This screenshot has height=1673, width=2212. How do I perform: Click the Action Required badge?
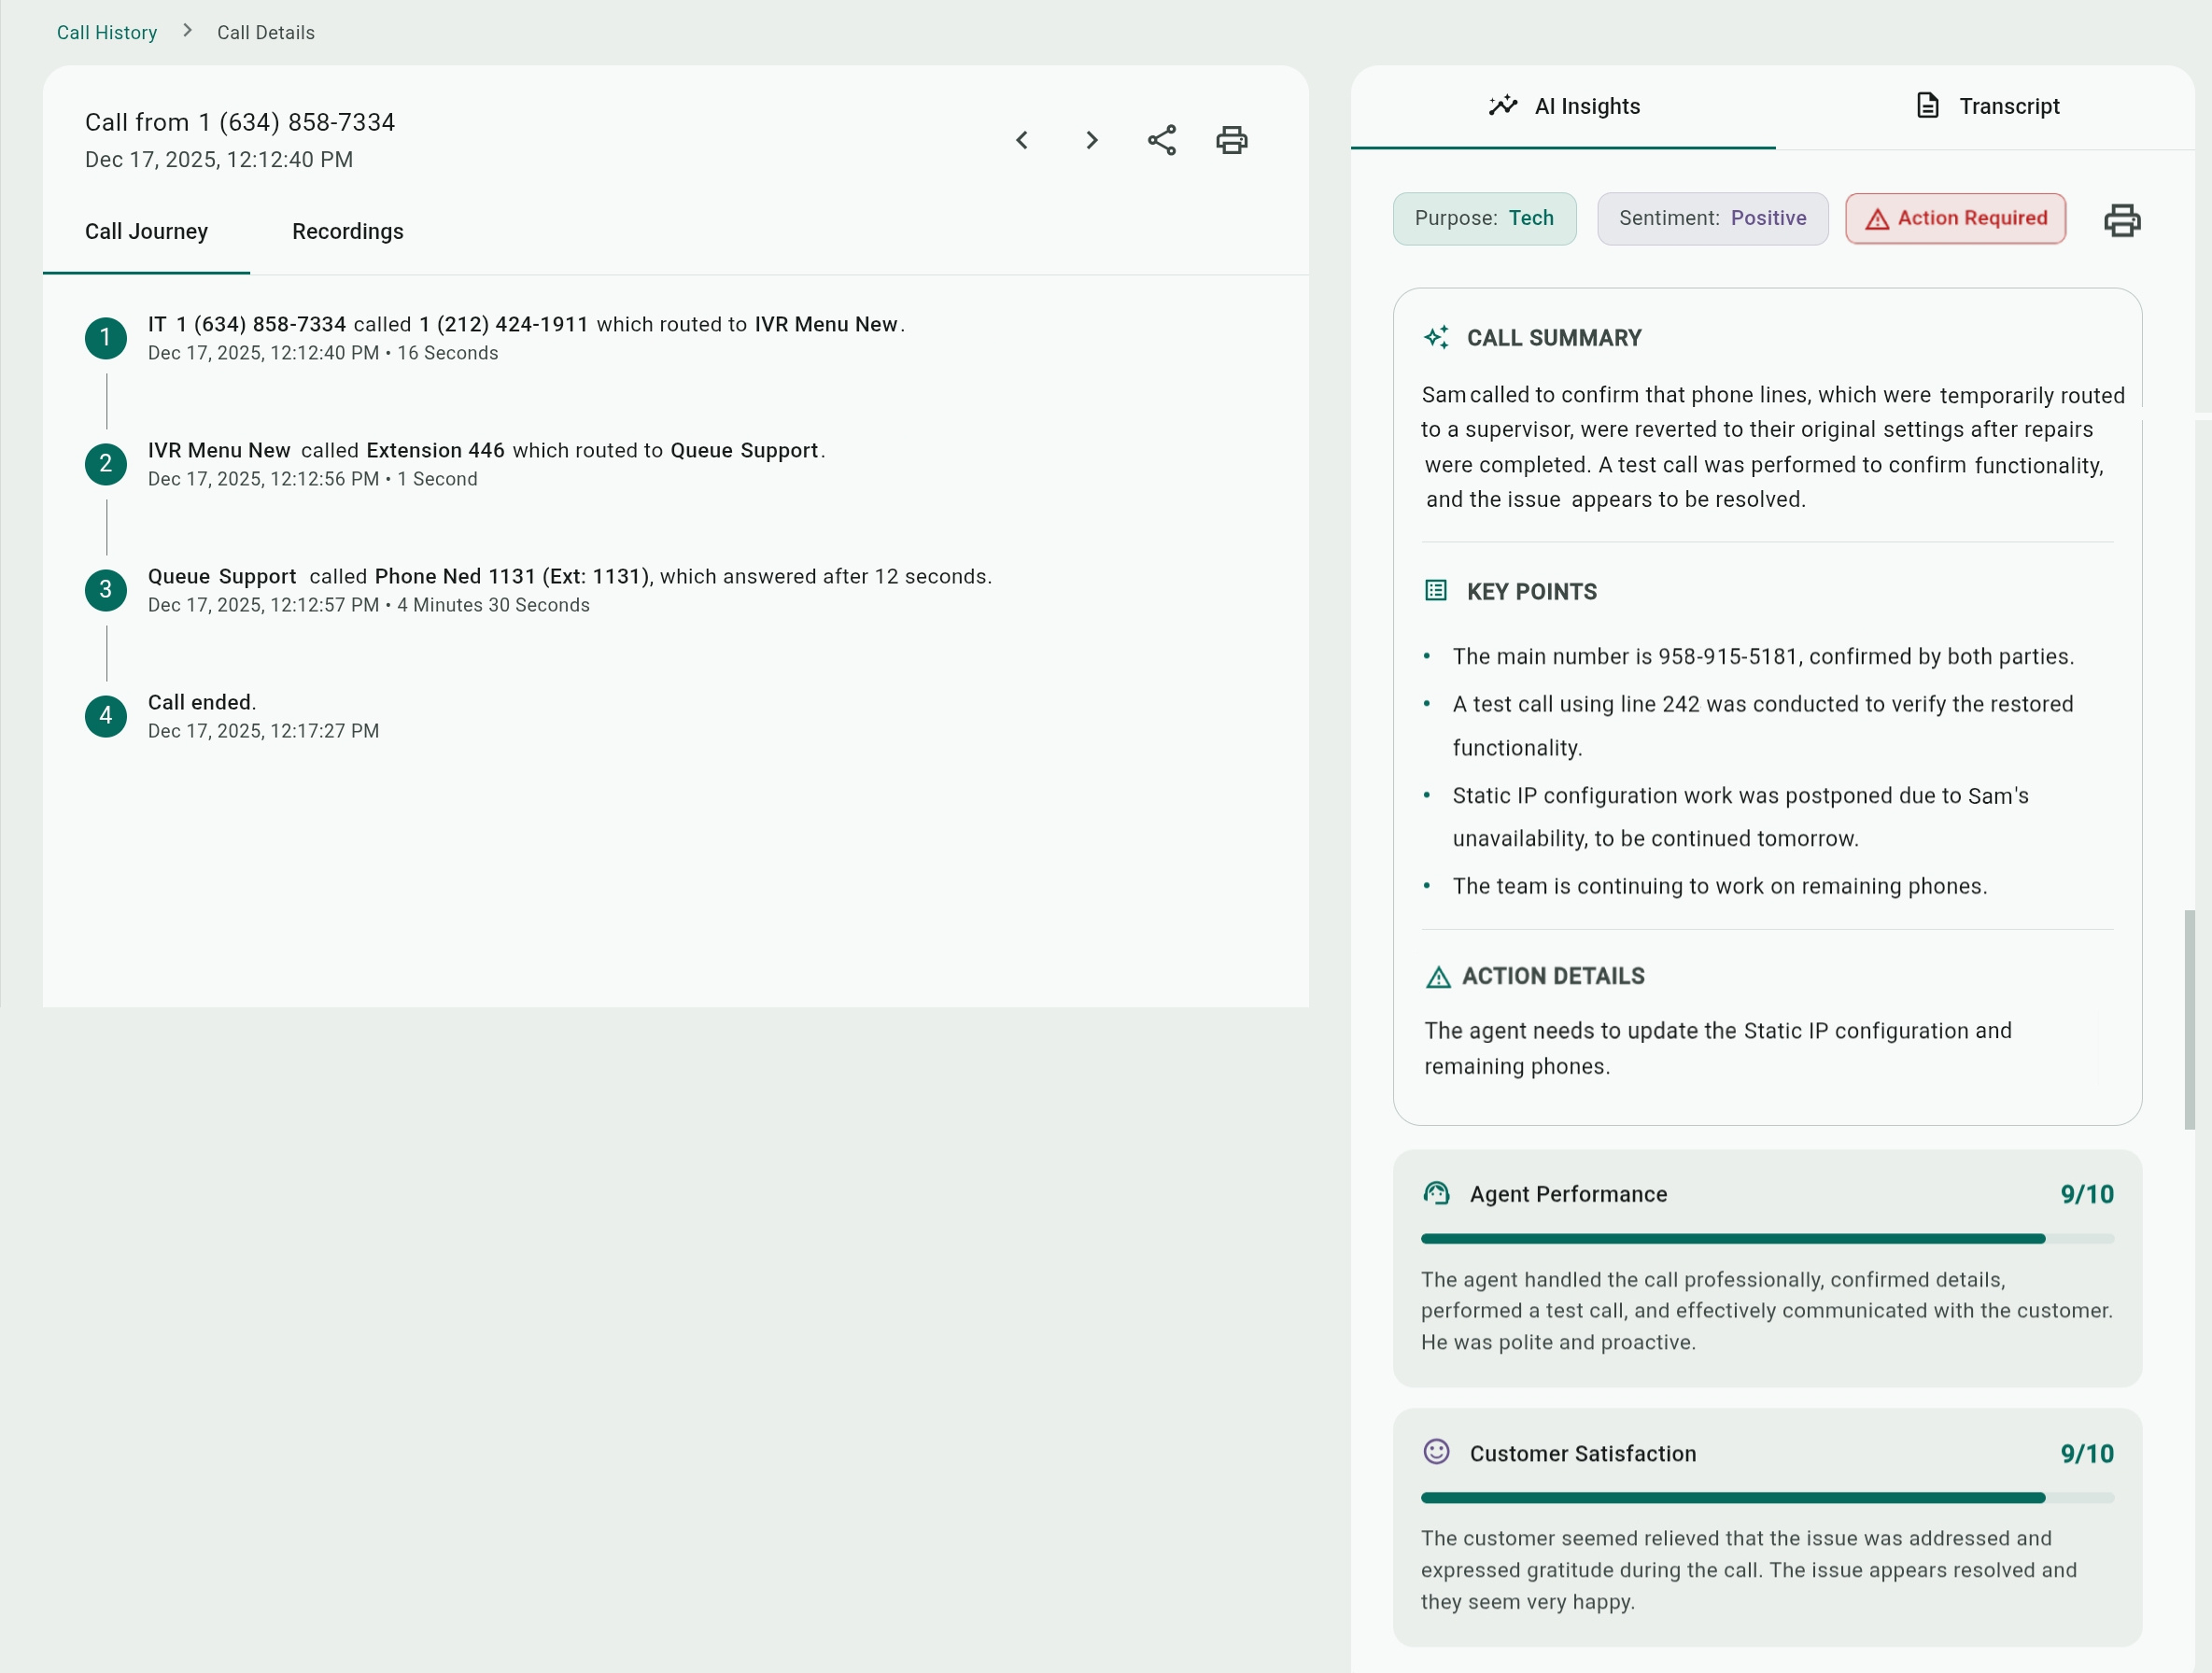(x=1955, y=218)
